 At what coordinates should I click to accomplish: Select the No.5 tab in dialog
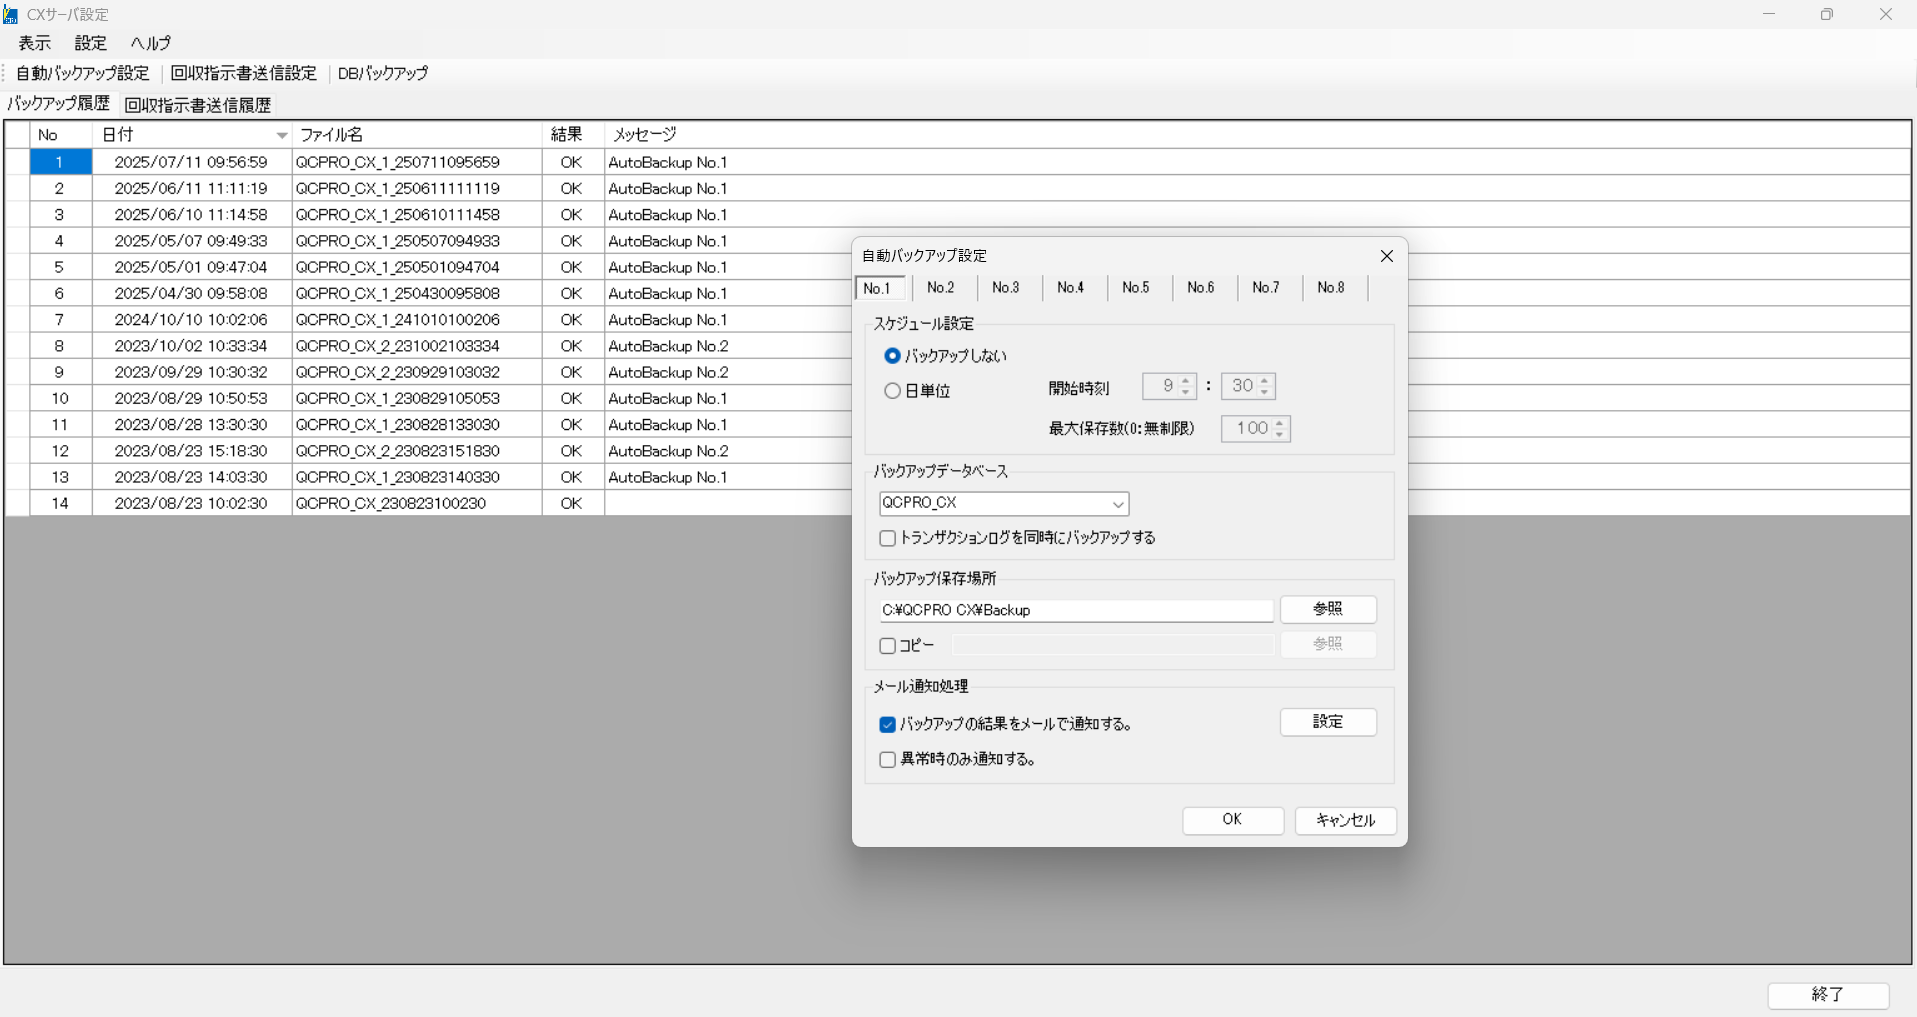pyautogui.click(x=1135, y=288)
